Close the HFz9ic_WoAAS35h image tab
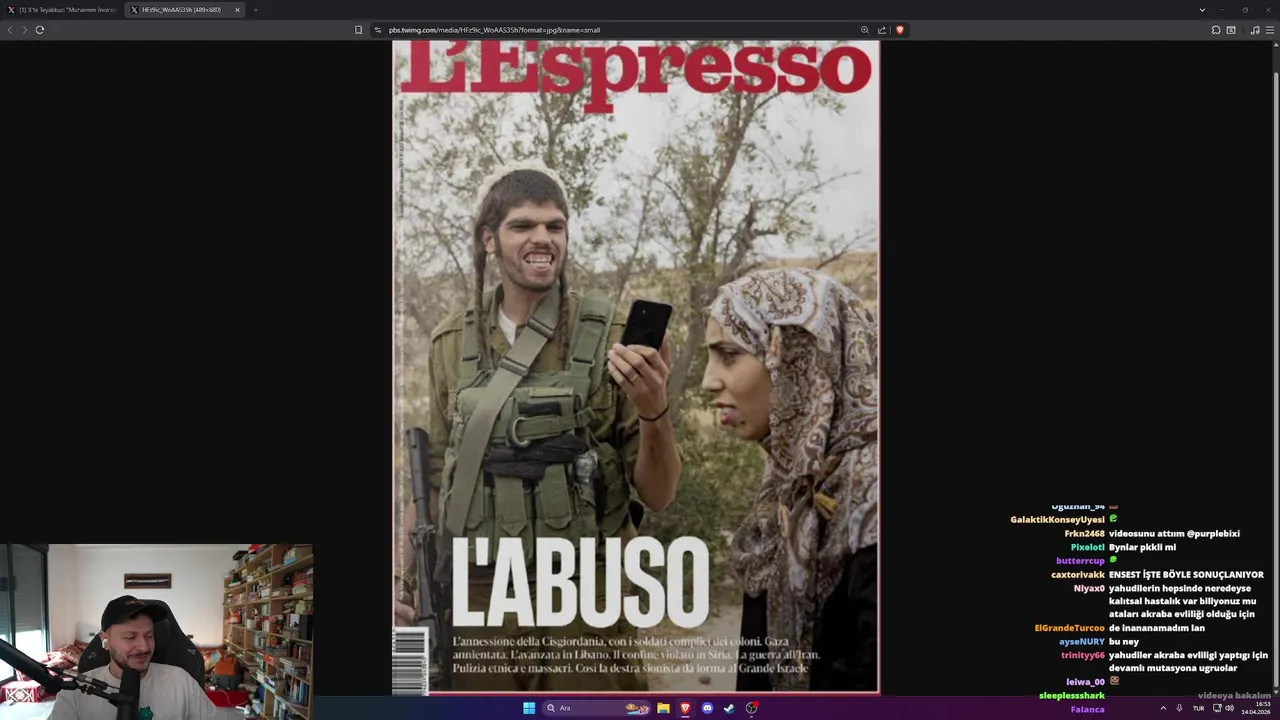Viewport: 1280px width, 720px height. tap(237, 10)
